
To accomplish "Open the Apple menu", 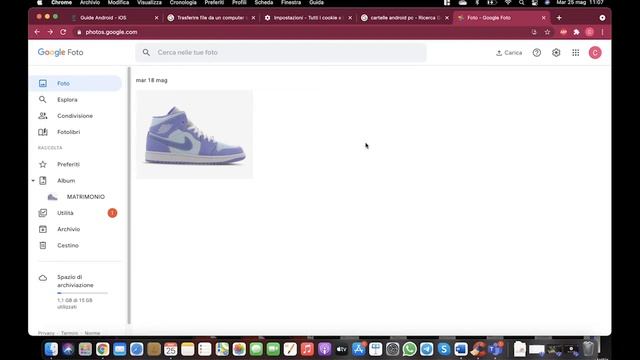I will 40,2.
